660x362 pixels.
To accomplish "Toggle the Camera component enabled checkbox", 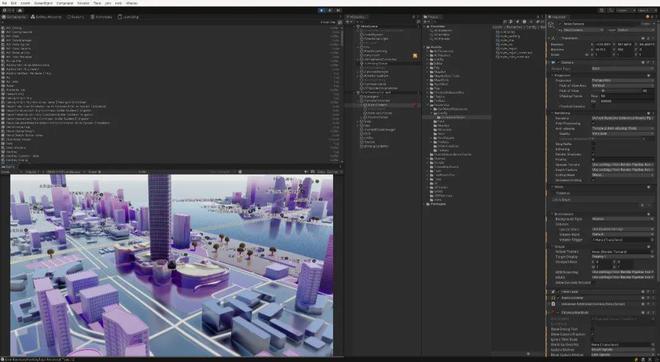I will (559, 62).
